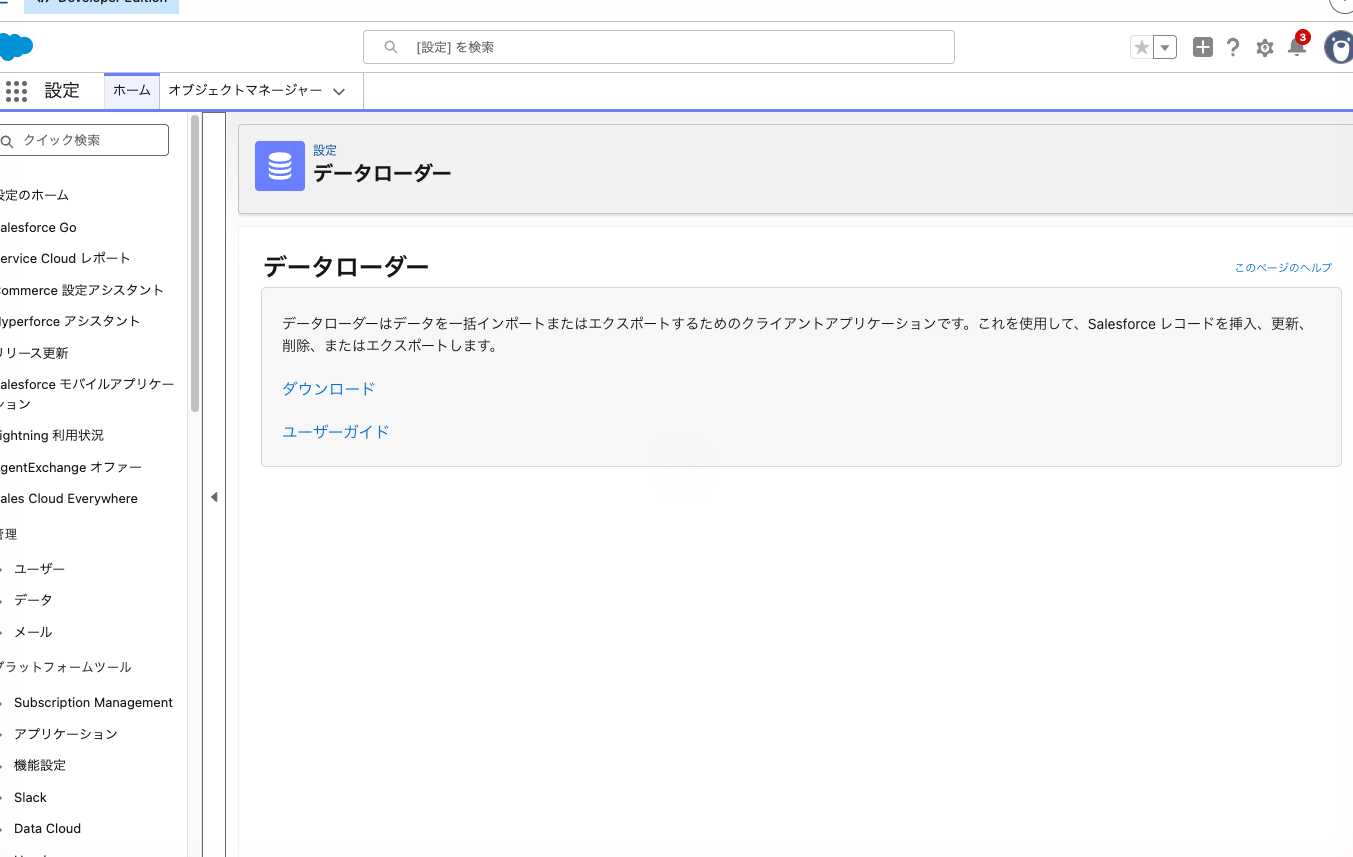The height and width of the screenshot is (857, 1353).
Task: Open the favorites list dropdown arrow
Action: (x=1165, y=47)
